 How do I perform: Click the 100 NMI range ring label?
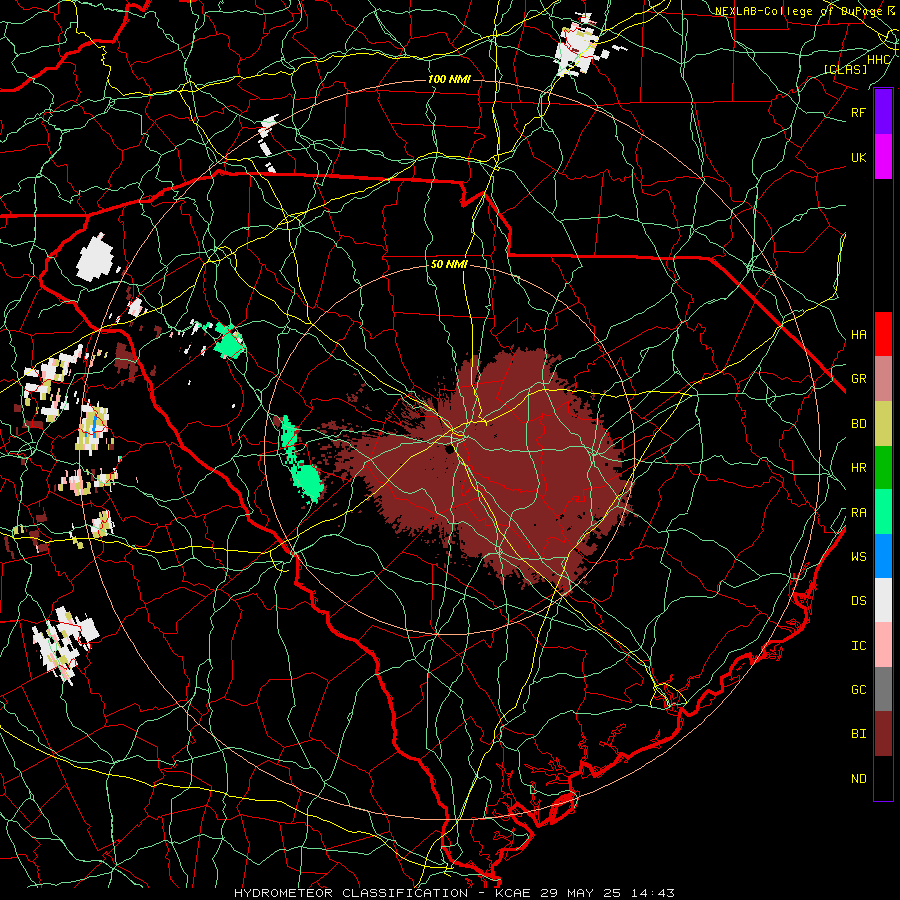[x=449, y=79]
